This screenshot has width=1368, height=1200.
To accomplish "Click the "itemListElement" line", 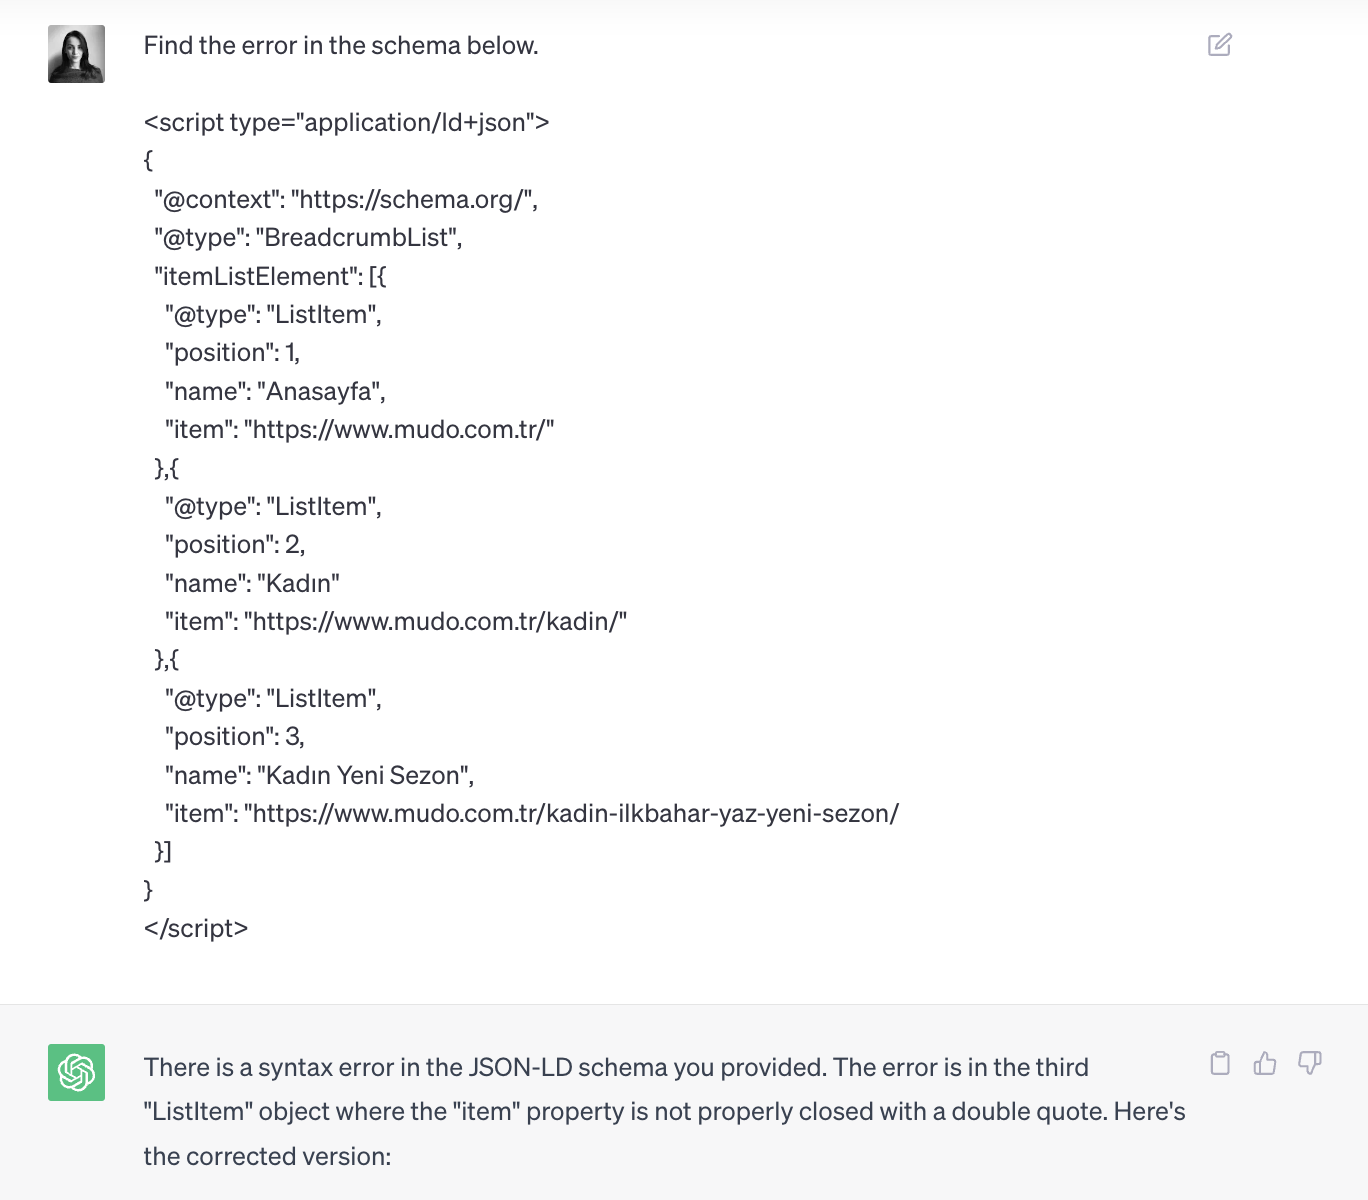I will (270, 276).
